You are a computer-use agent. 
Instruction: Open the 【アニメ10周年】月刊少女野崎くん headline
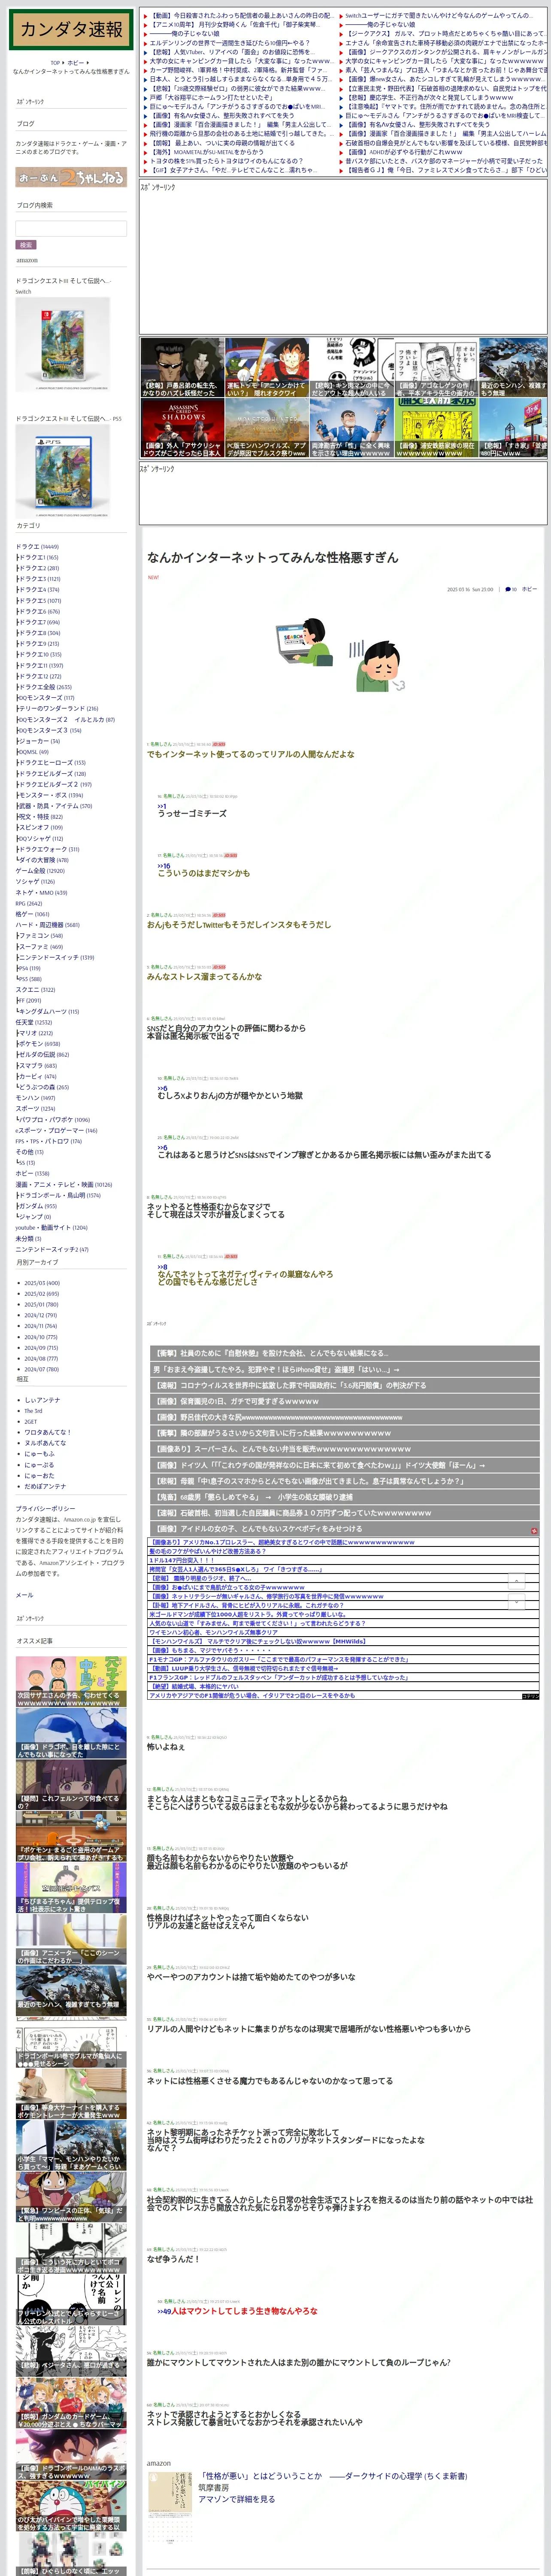point(235,25)
